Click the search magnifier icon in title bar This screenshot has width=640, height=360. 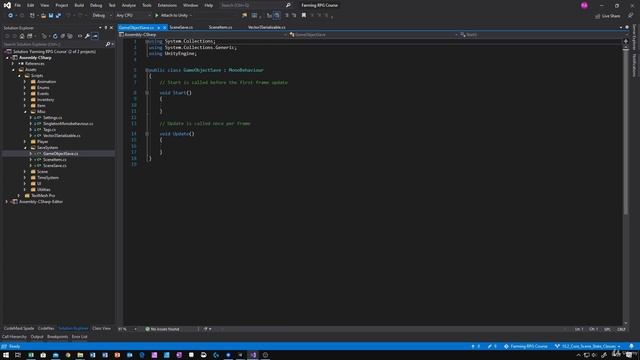tap(288, 5)
